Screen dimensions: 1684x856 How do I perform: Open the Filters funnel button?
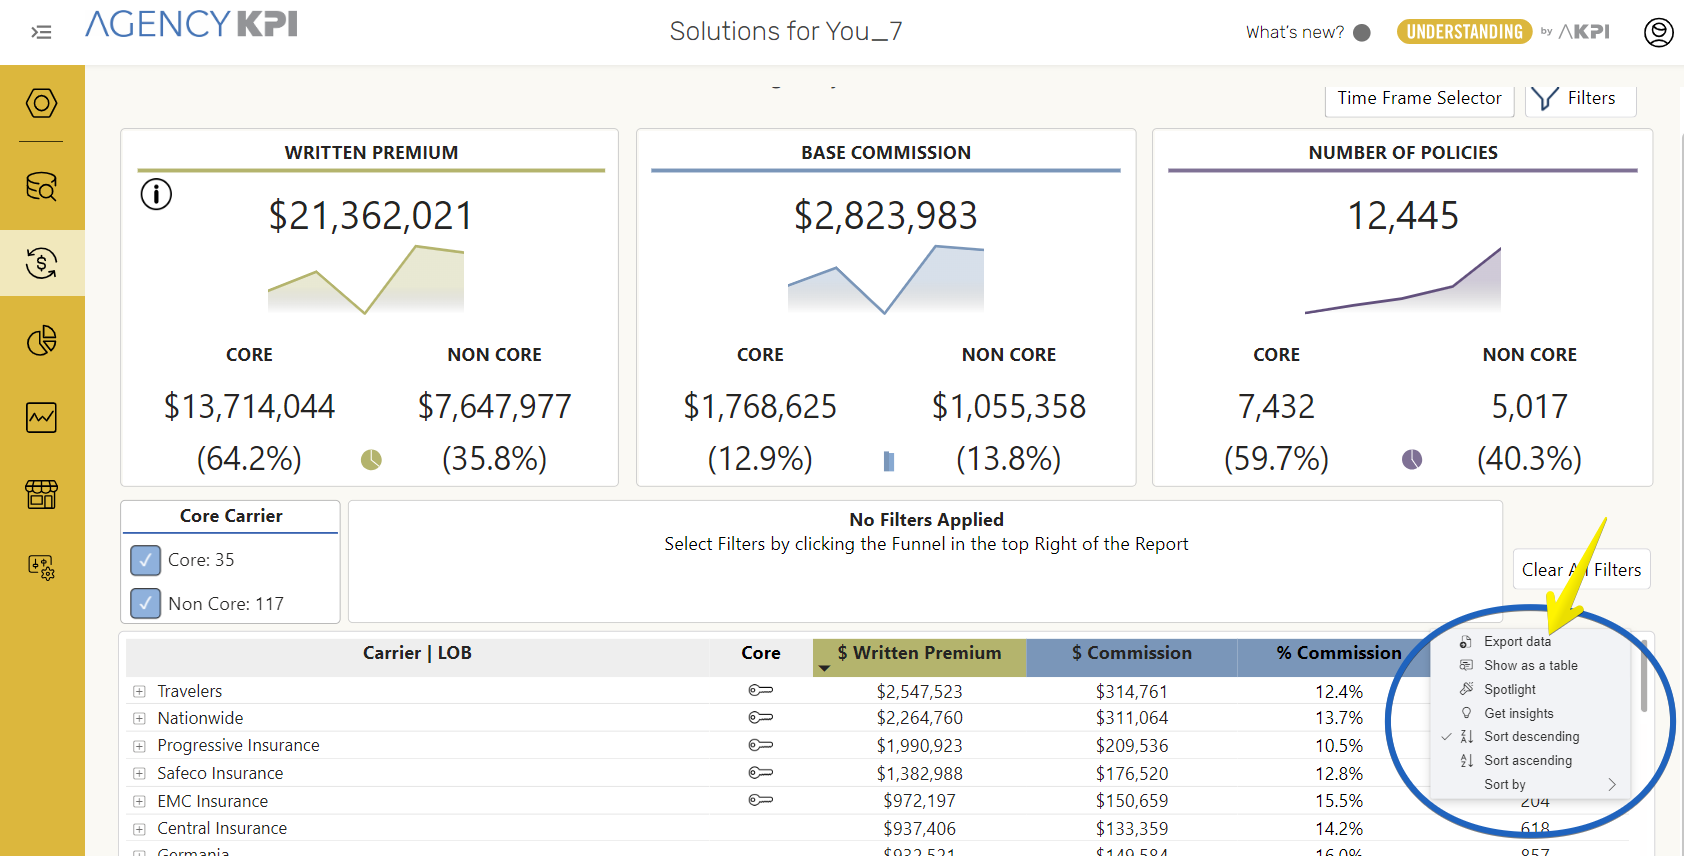(1579, 98)
